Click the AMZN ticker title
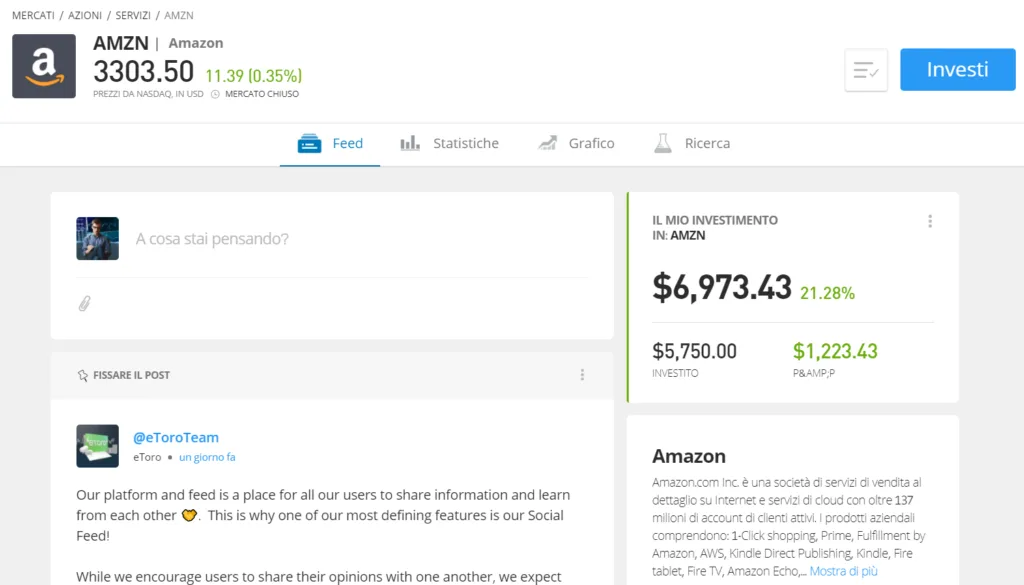The image size is (1024, 585). pyautogui.click(x=121, y=43)
